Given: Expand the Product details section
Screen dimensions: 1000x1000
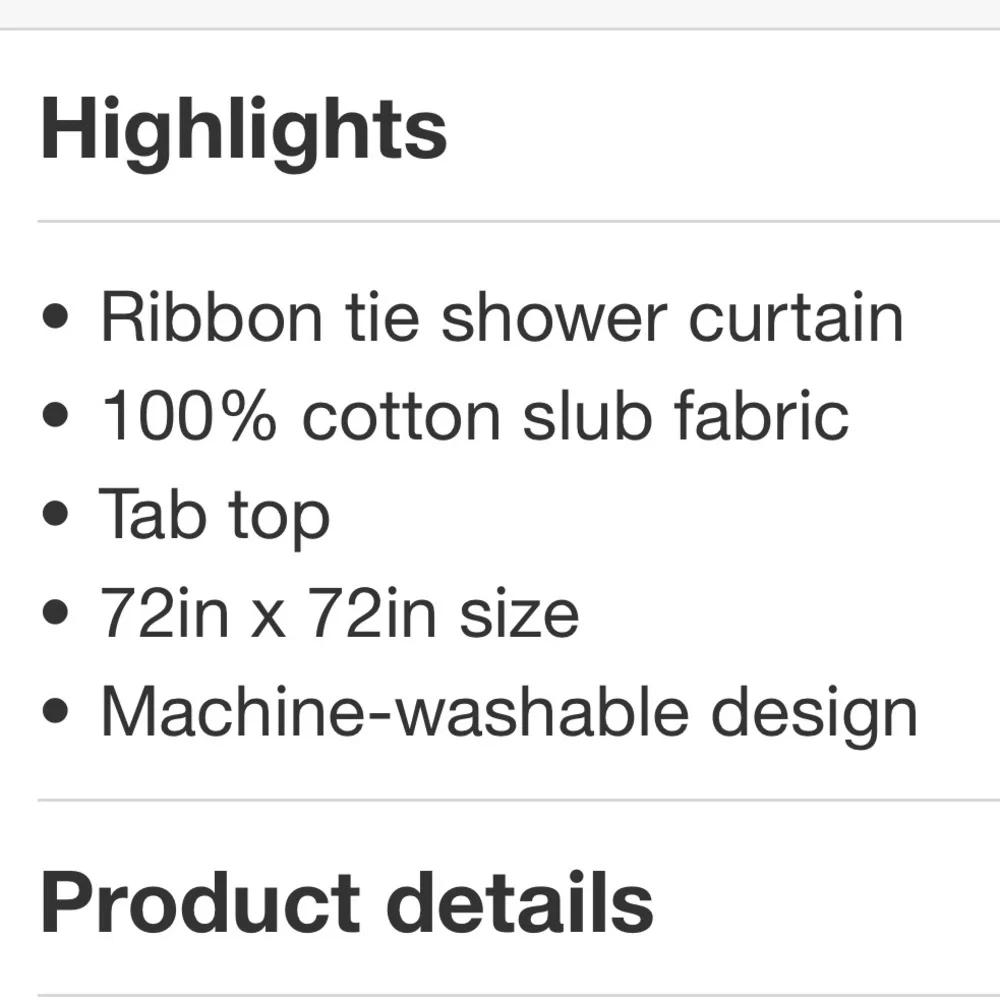Looking at the screenshot, I should tap(347, 902).
